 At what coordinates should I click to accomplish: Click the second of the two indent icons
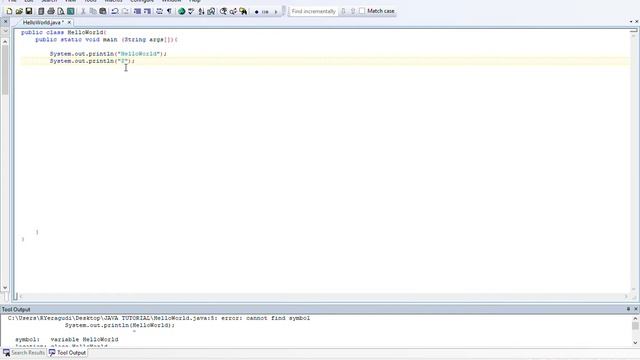147,11
